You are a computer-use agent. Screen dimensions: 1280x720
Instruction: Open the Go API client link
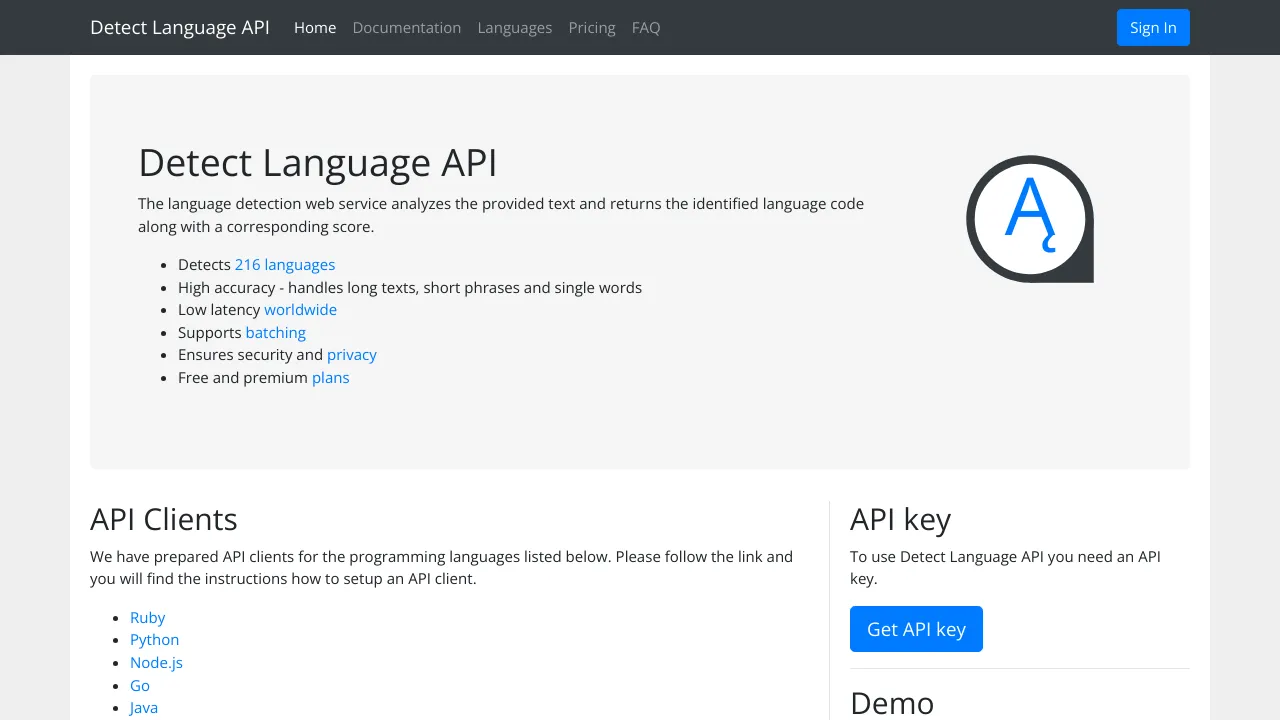pos(140,686)
